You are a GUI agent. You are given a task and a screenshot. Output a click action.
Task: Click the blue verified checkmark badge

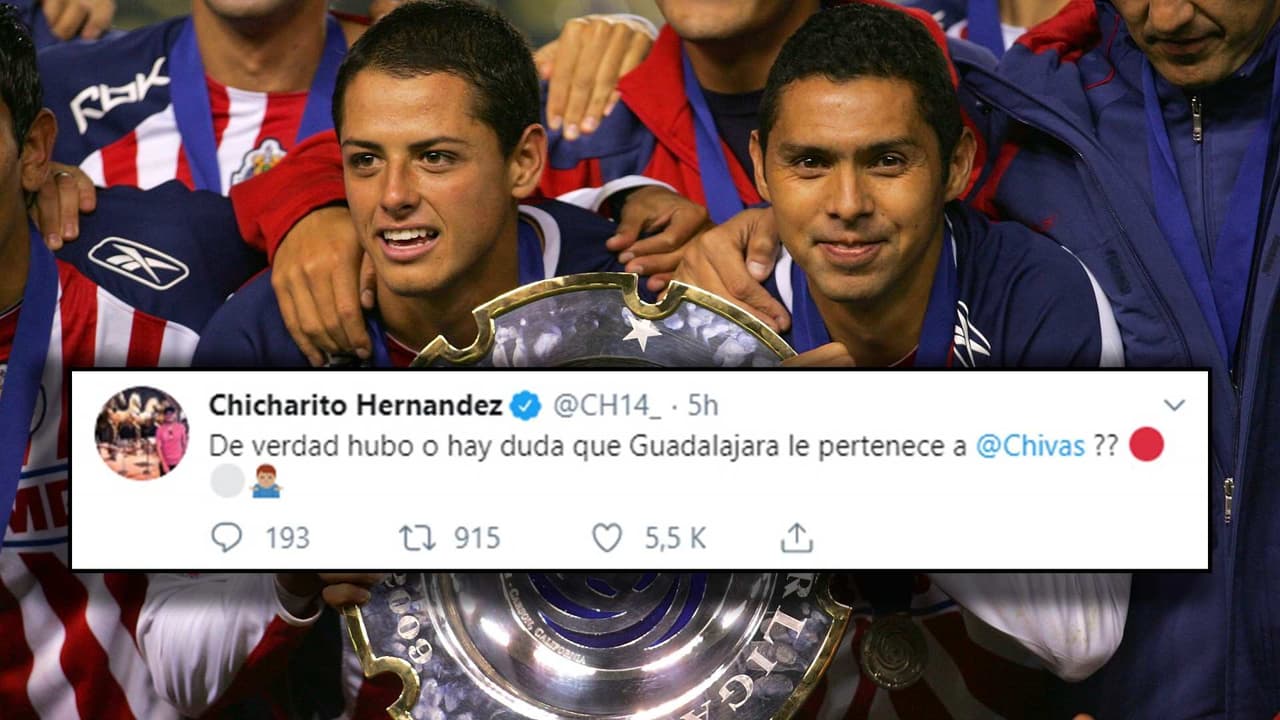click(x=526, y=405)
